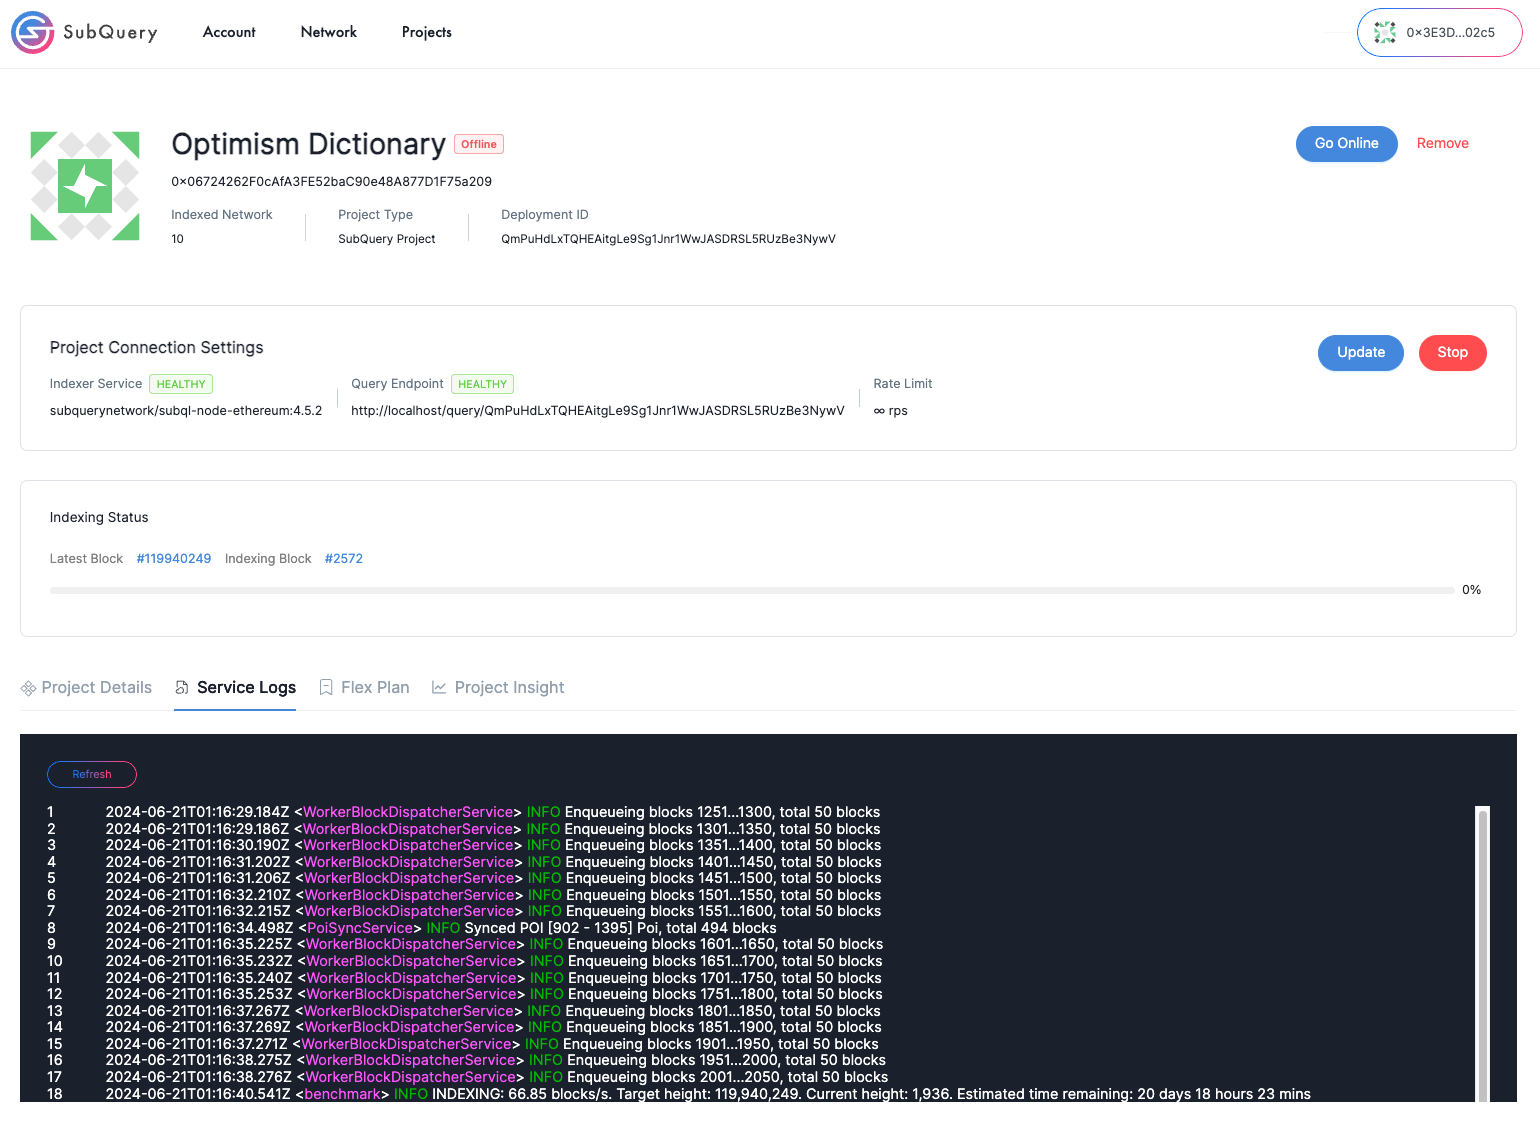Viewport: 1540px width, 1138px height.
Task: Click the Project Details tab icon
Action: coord(29,688)
